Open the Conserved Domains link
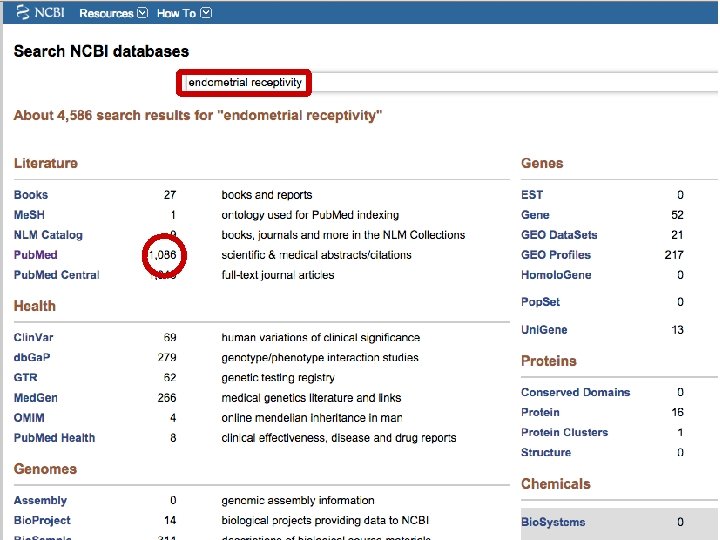The height and width of the screenshot is (540, 720). coord(575,392)
